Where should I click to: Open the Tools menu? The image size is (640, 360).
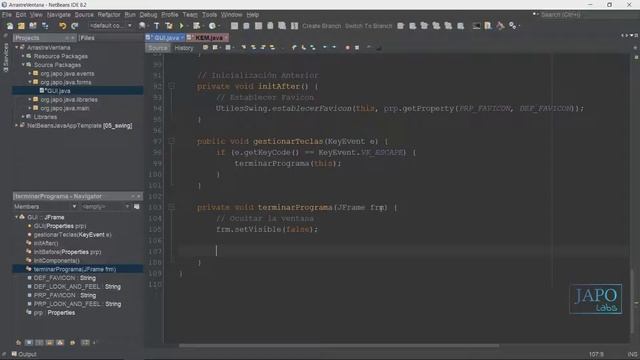tap(209, 15)
